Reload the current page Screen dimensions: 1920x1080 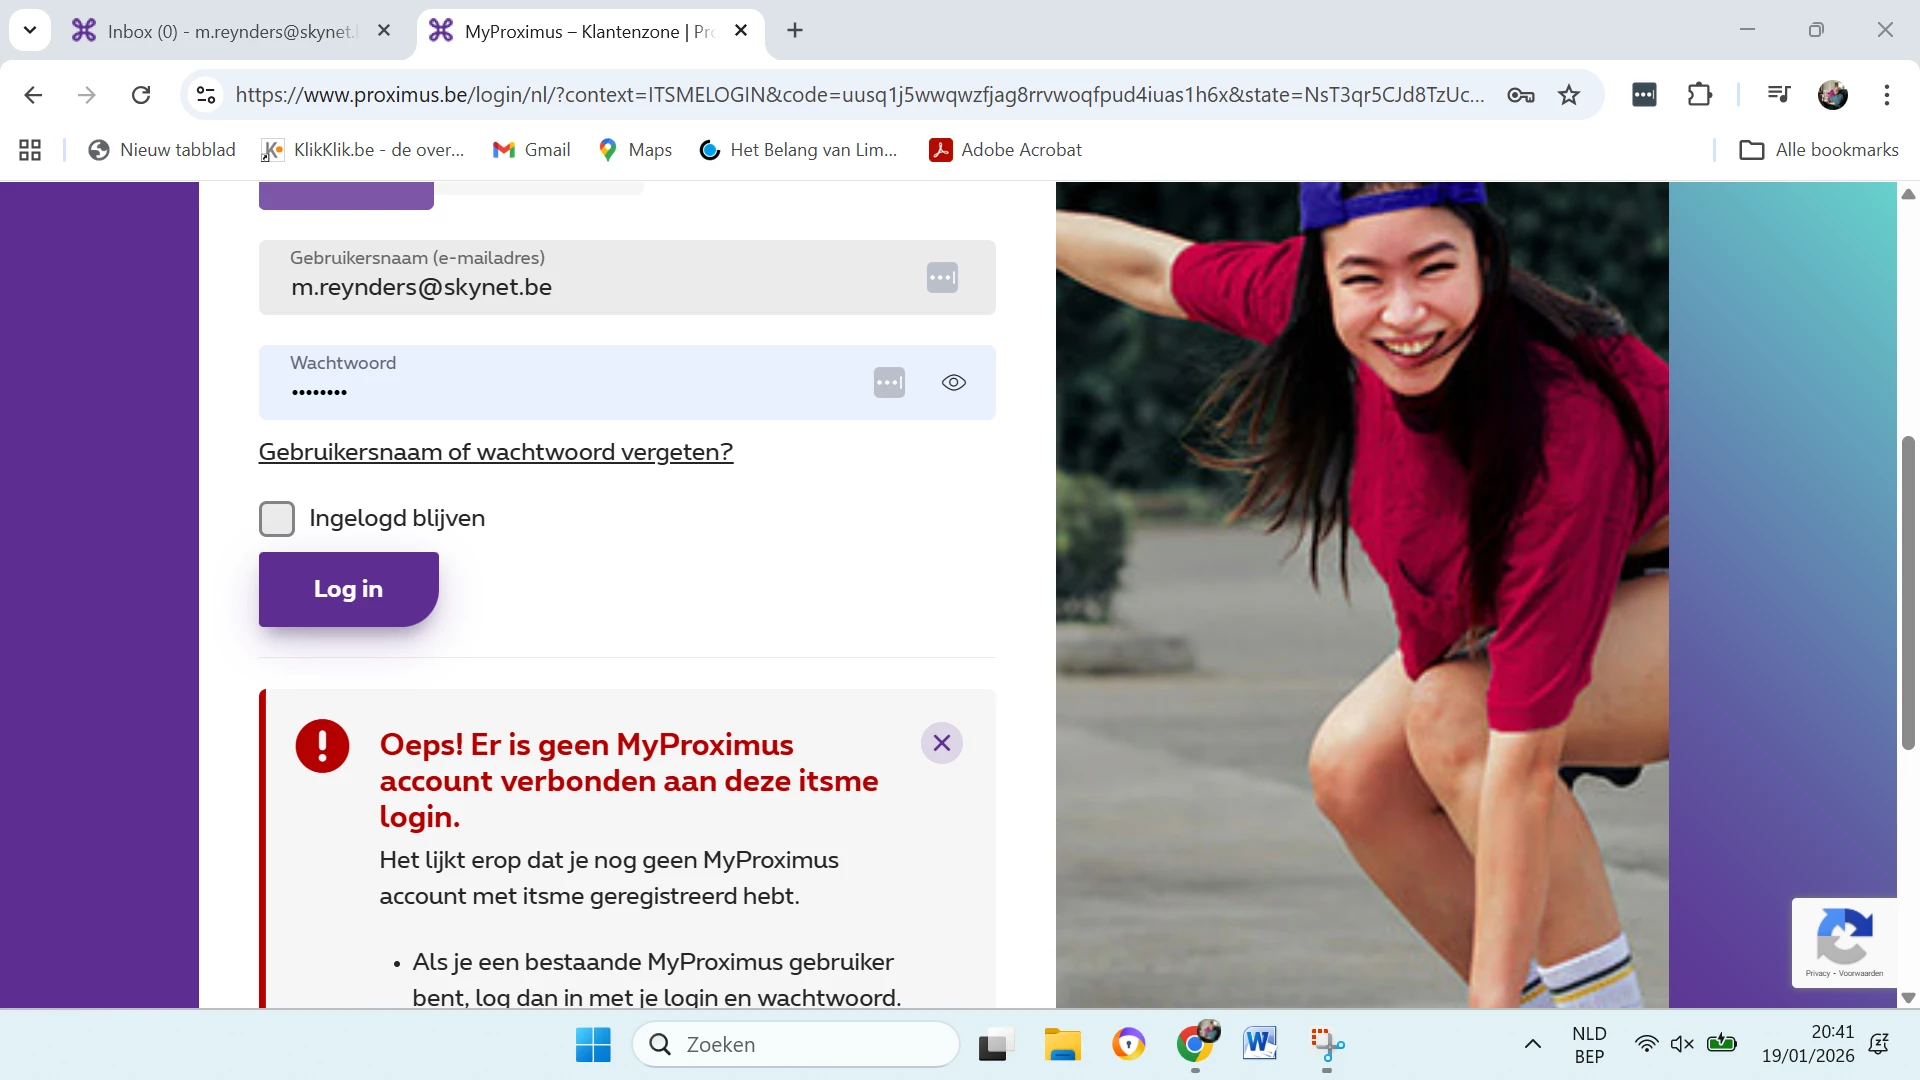click(141, 95)
